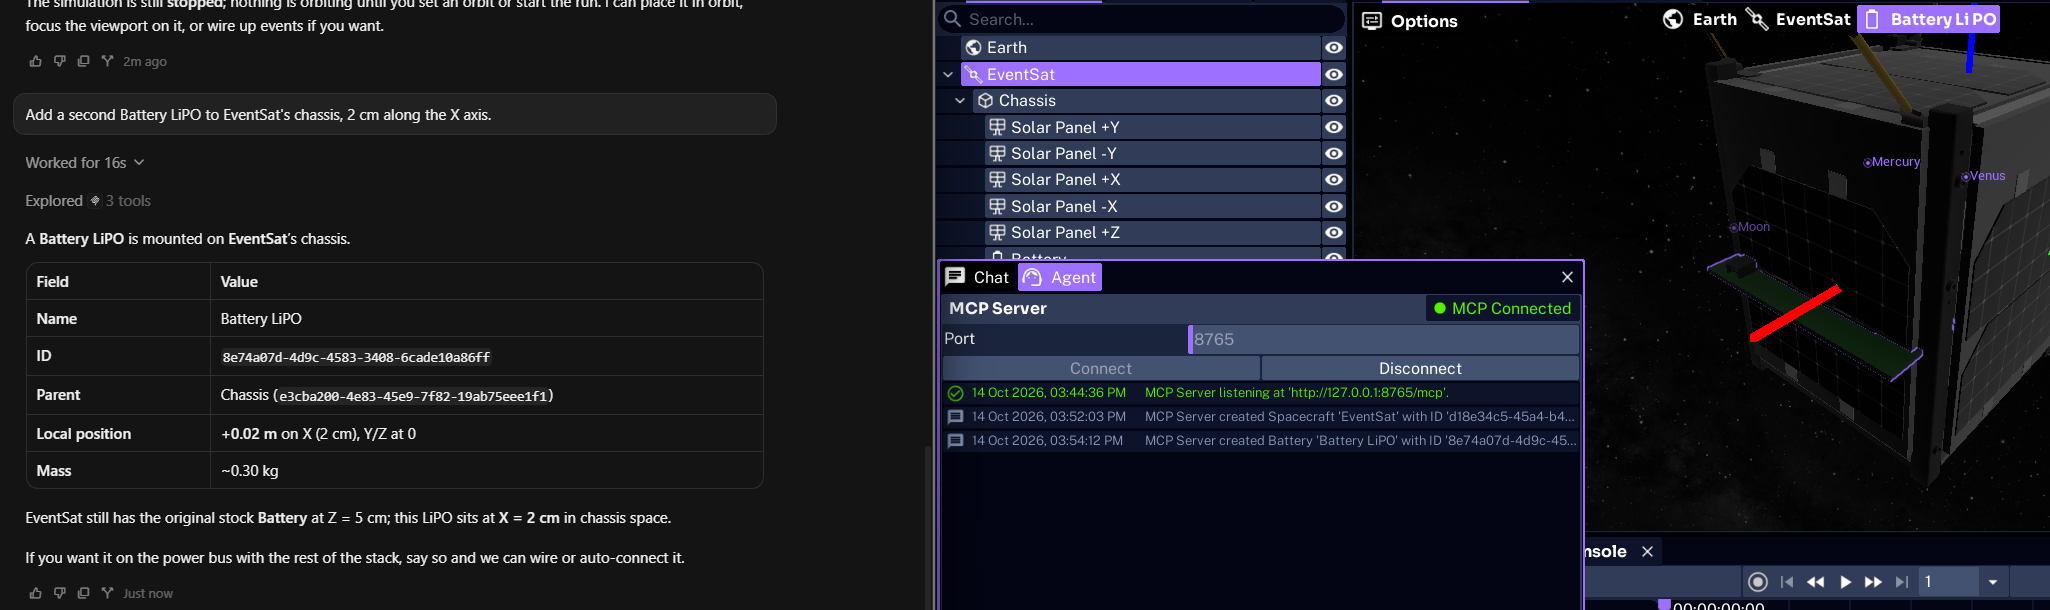Hide Solar Panel +Z
Image resolution: width=2050 pixels, height=610 pixels.
[x=1334, y=232]
